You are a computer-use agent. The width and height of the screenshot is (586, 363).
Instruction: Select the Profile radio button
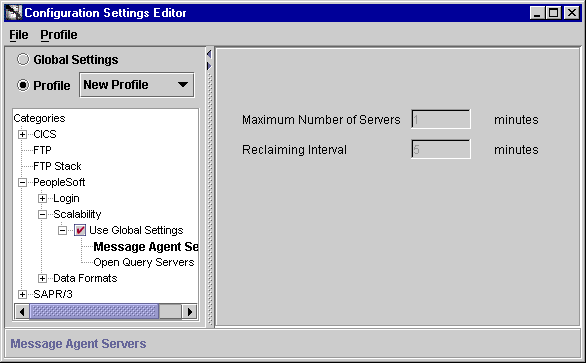click(23, 85)
